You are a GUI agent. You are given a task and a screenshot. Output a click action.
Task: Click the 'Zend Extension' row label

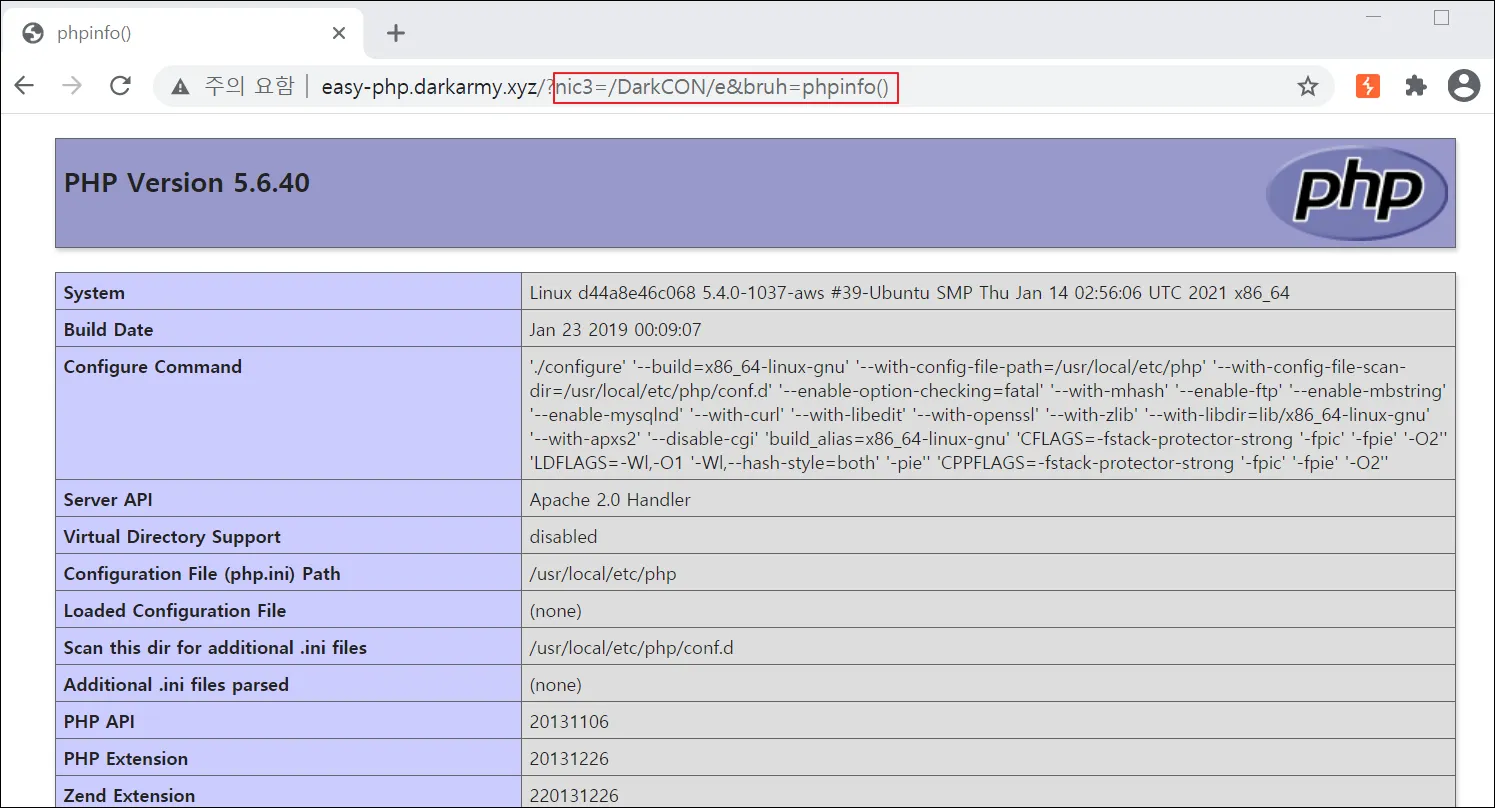click(x=130, y=796)
